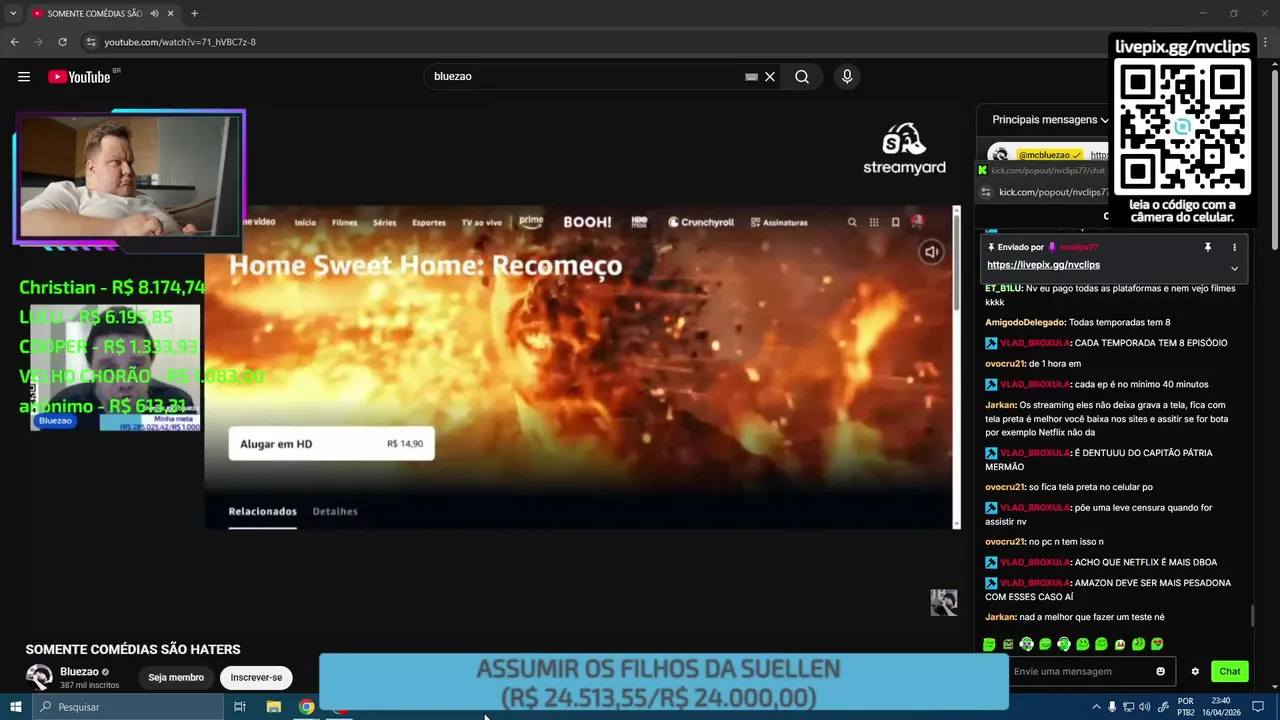Click the Inscrever-se subscribe button
This screenshot has width=1280, height=720.
[256, 677]
